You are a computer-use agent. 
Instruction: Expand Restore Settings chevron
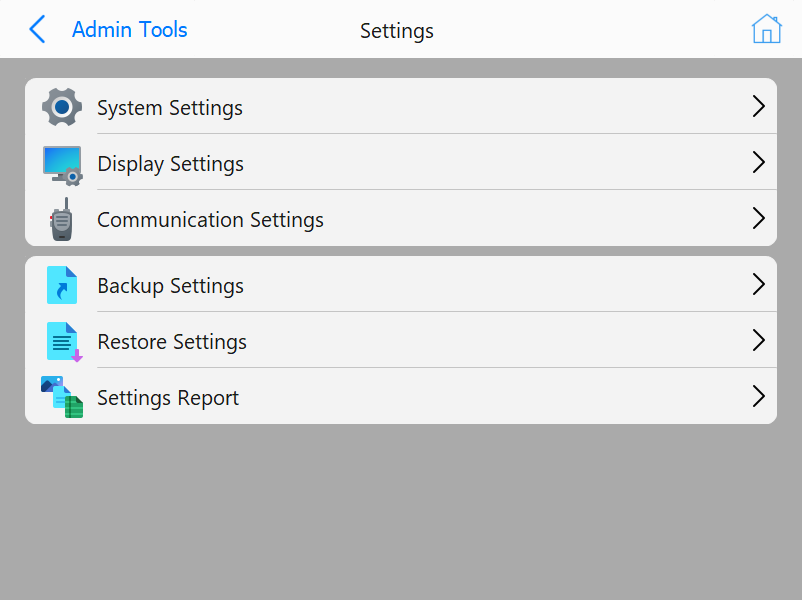(x=759, y=340)
